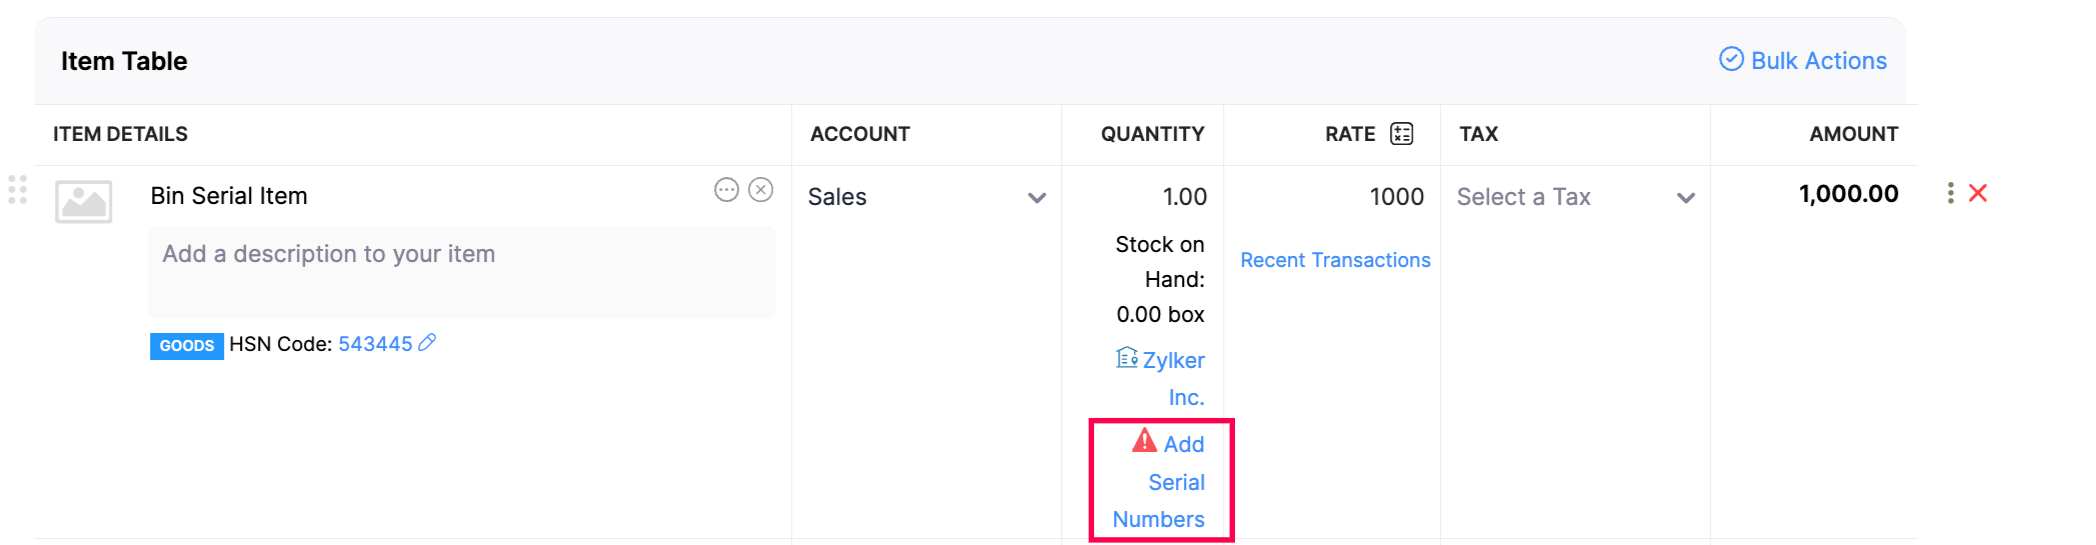The image size is (2096, 545).
Task: Open the Recent Transactions link
Action: click(1335, 260)
